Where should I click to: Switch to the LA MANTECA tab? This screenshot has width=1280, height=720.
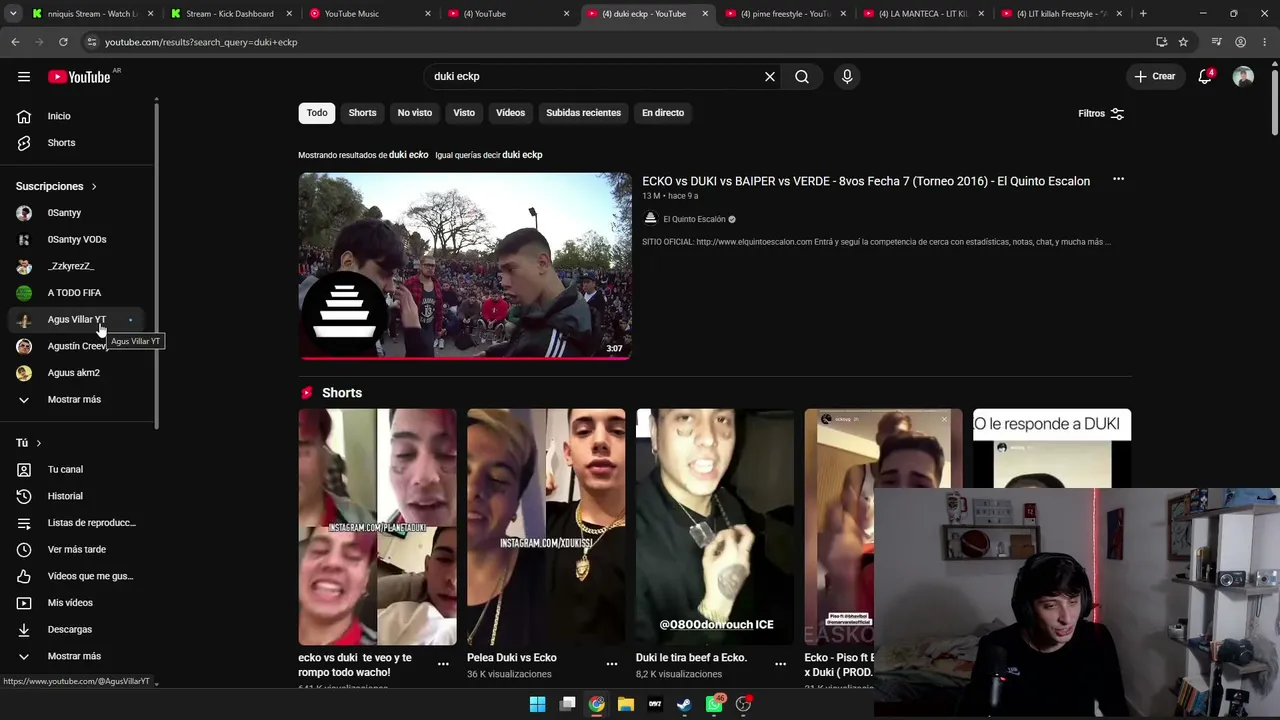pyautogui.click(x=923, y=14)
